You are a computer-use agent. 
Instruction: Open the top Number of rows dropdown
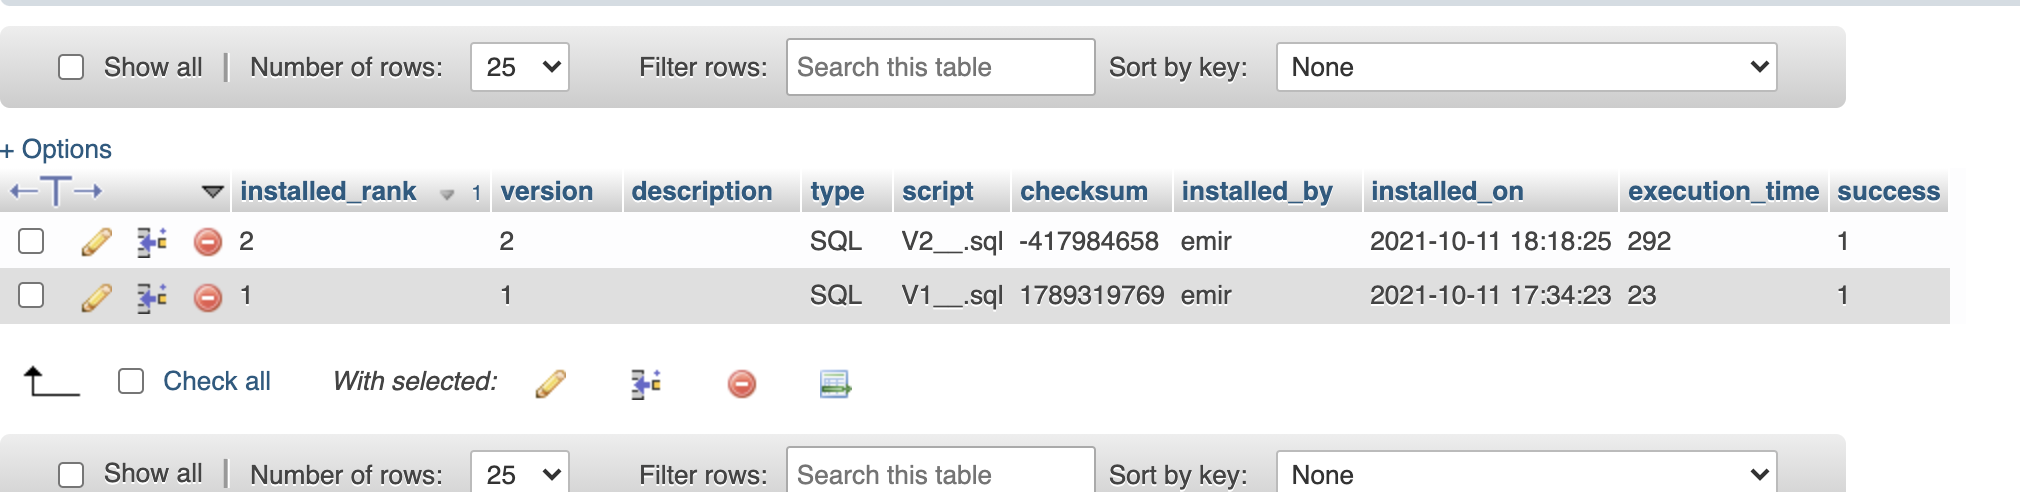520,67
